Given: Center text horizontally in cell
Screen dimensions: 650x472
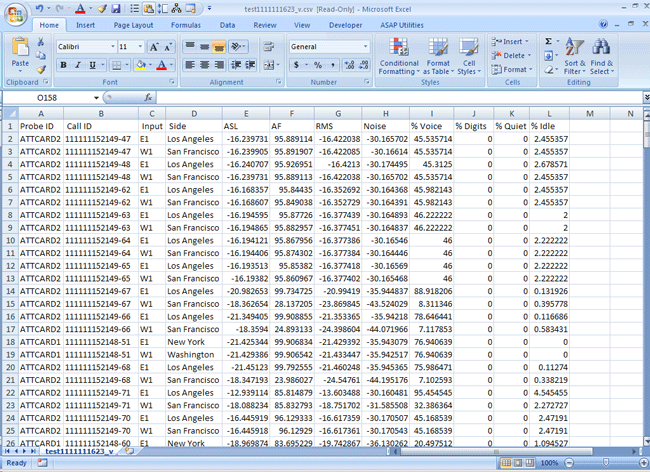Looking at the screenshot, I should 204,65.
